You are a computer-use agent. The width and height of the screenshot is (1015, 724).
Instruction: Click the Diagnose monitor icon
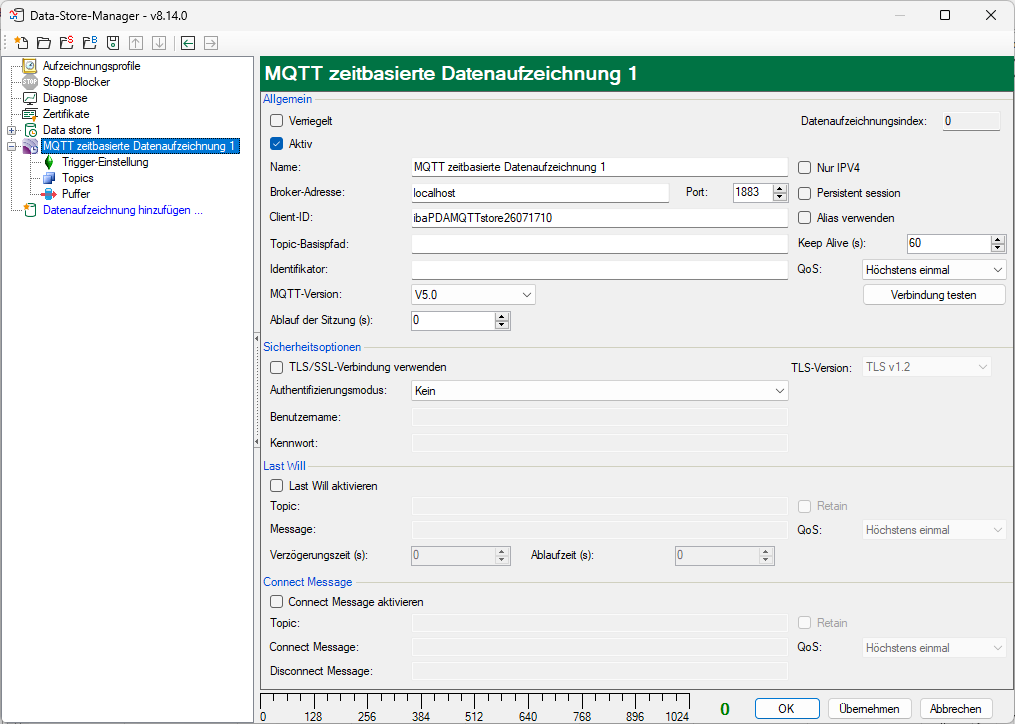30,98
